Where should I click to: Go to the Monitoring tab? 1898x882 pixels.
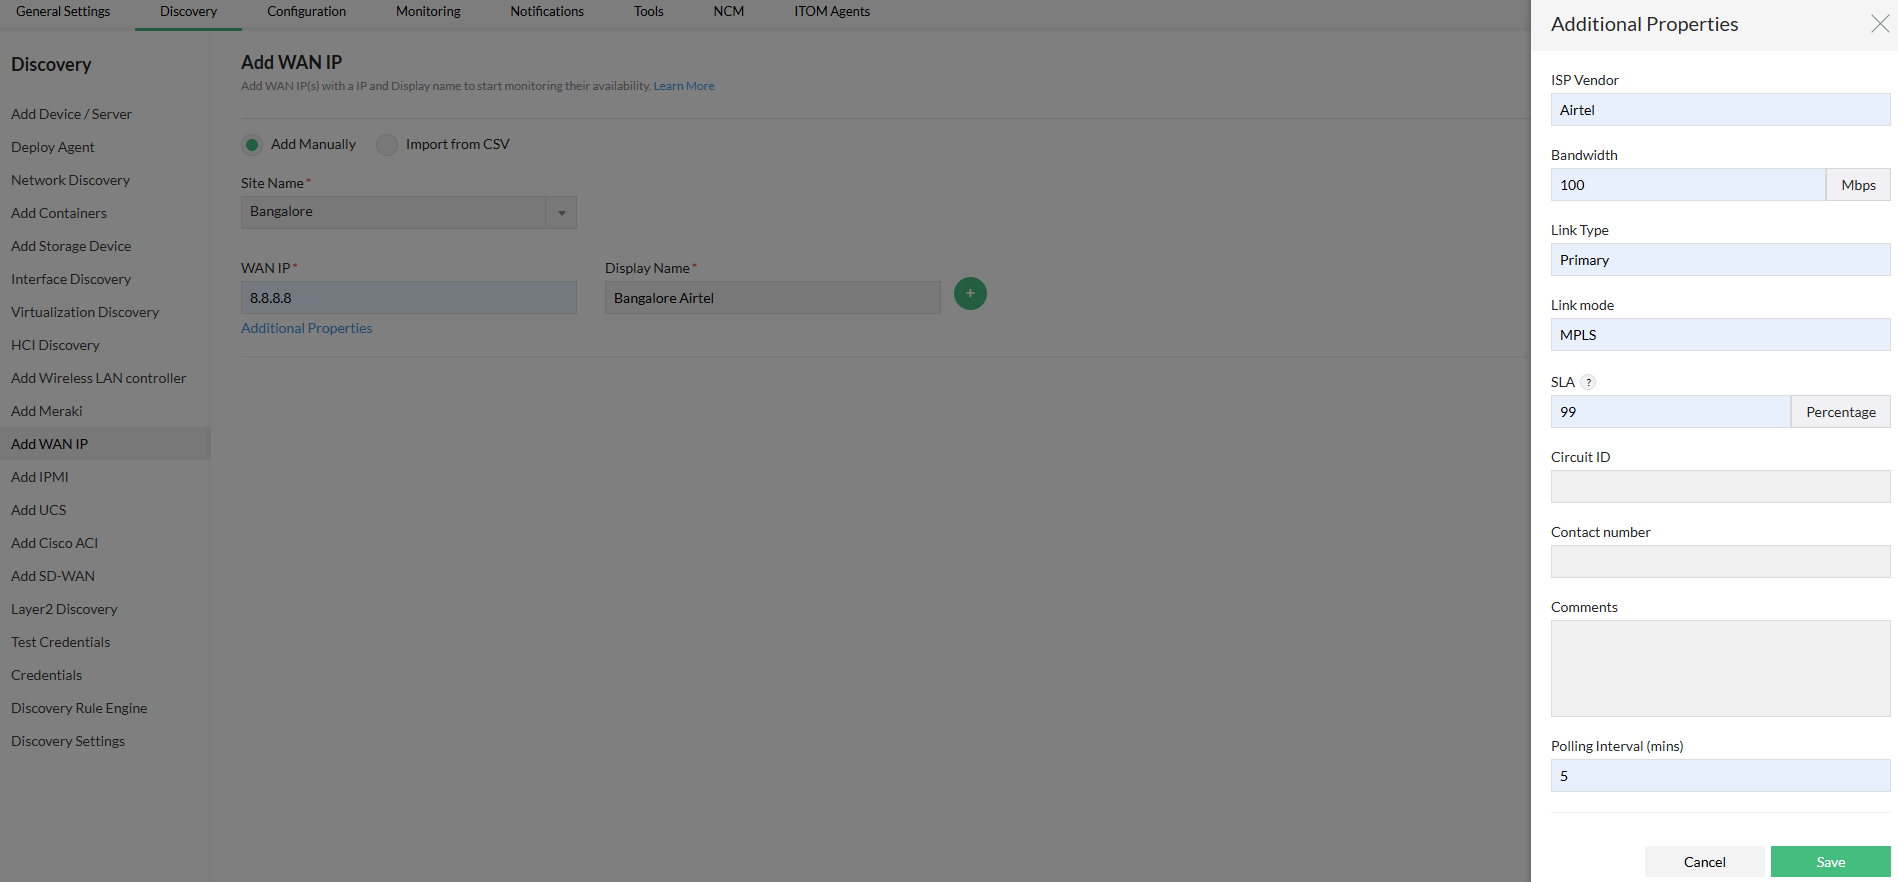coord(428,12)
